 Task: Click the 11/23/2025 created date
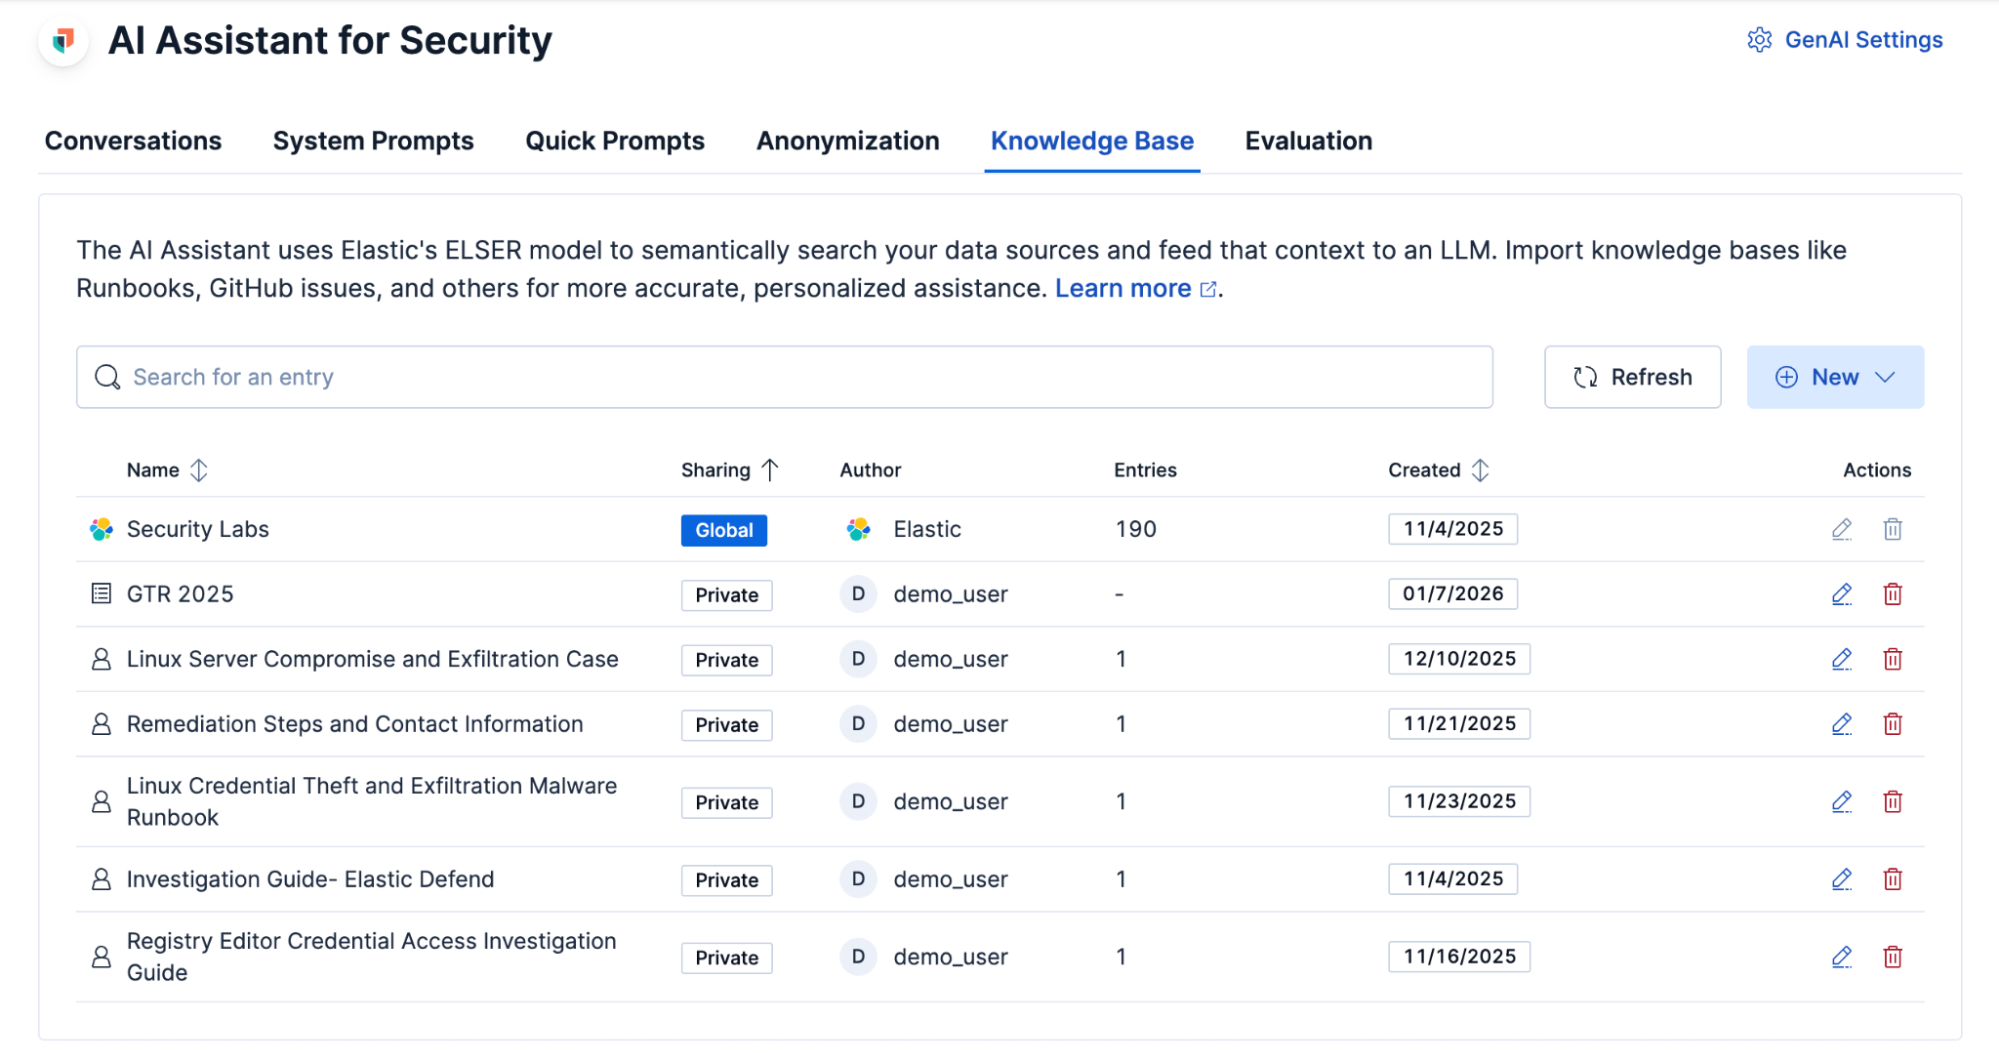click(1459, 802)
